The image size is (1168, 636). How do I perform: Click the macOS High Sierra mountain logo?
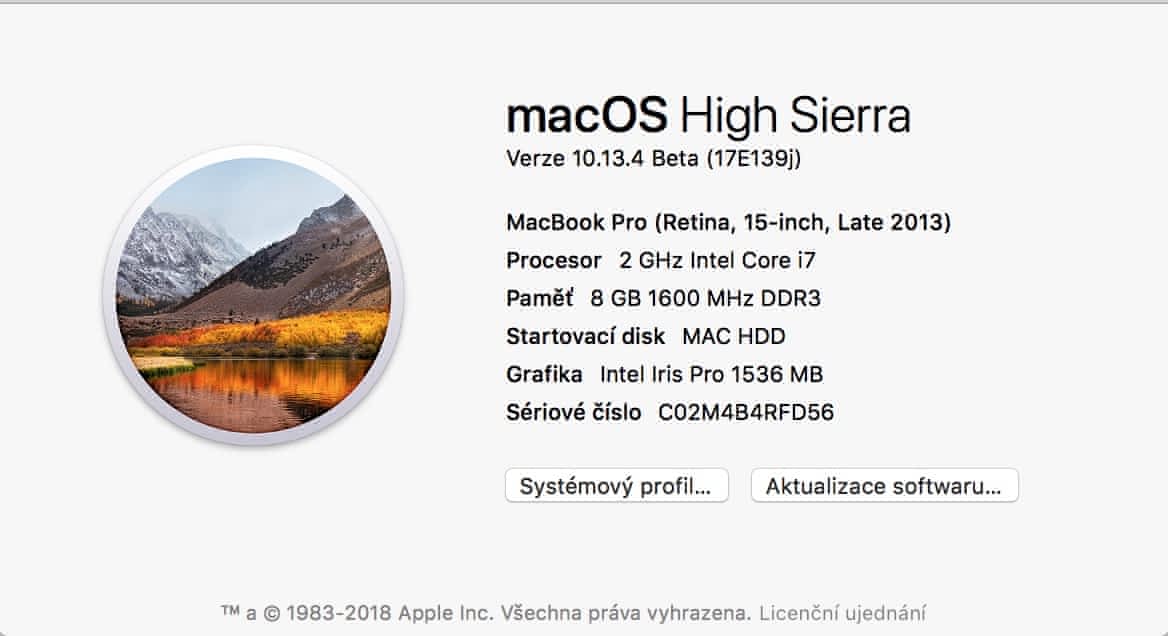click(x=253, y=296)
